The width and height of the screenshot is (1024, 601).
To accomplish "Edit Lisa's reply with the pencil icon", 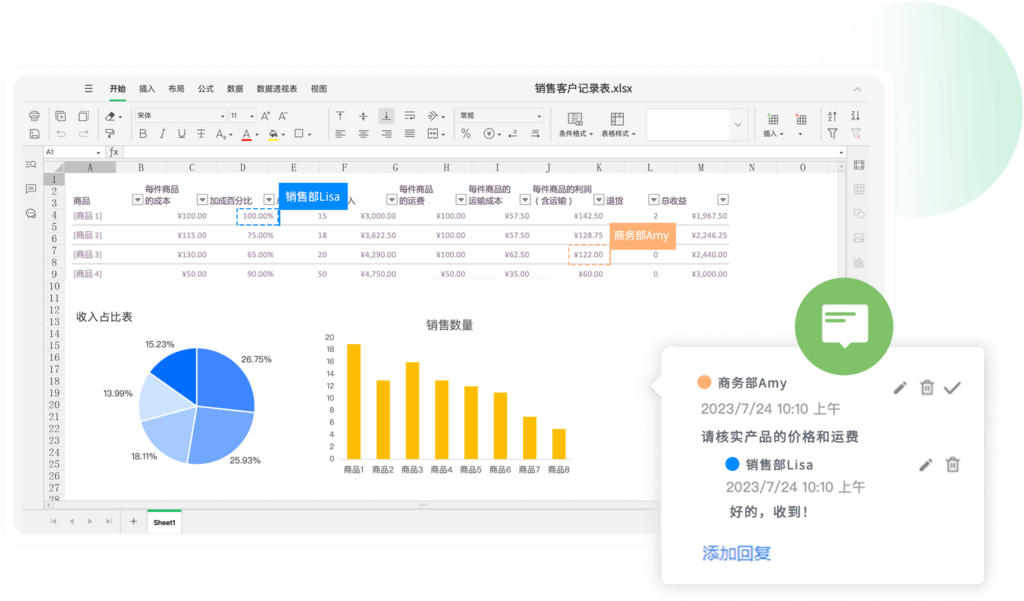I will [x=925, y=464].
